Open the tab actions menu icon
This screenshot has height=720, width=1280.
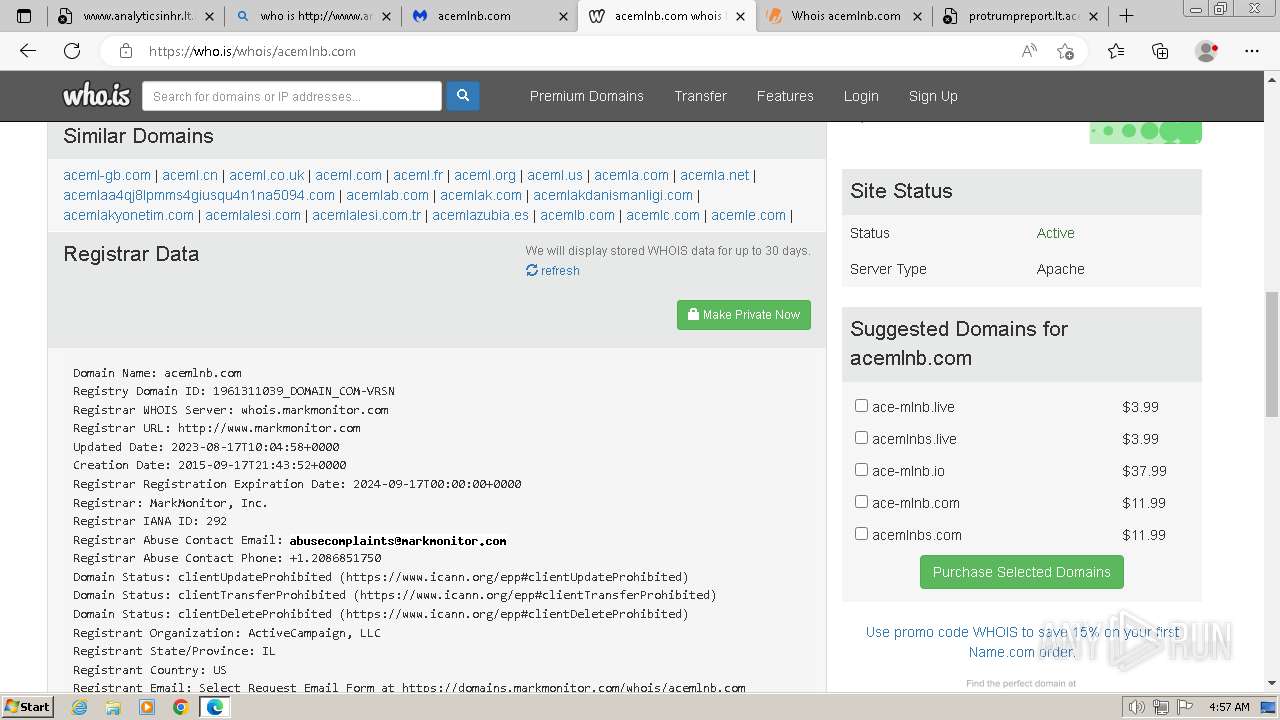coord(24,16)
